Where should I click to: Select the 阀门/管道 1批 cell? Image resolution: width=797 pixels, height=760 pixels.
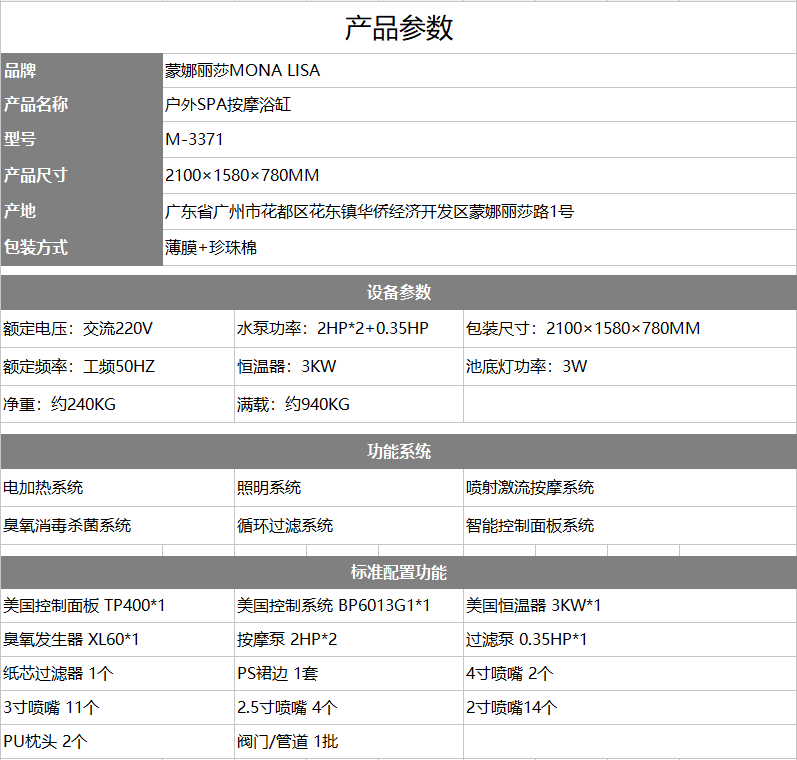click(287, 742)
